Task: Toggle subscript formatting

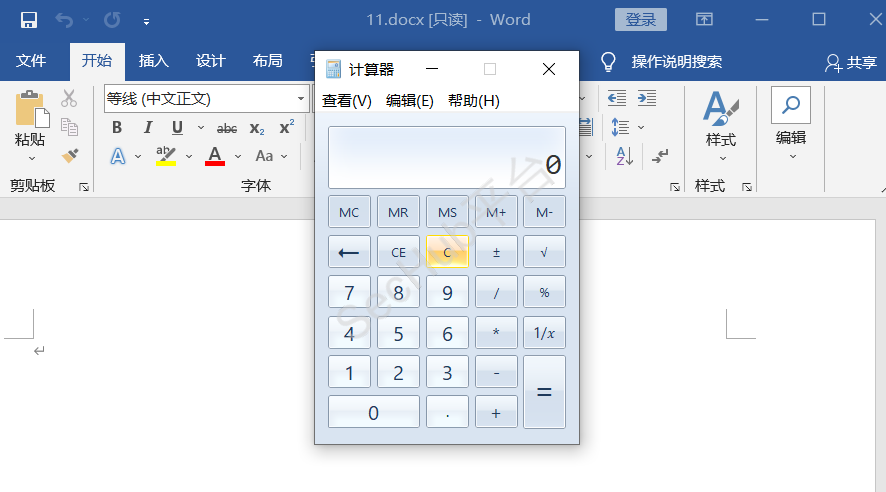Action: [257, 129]
